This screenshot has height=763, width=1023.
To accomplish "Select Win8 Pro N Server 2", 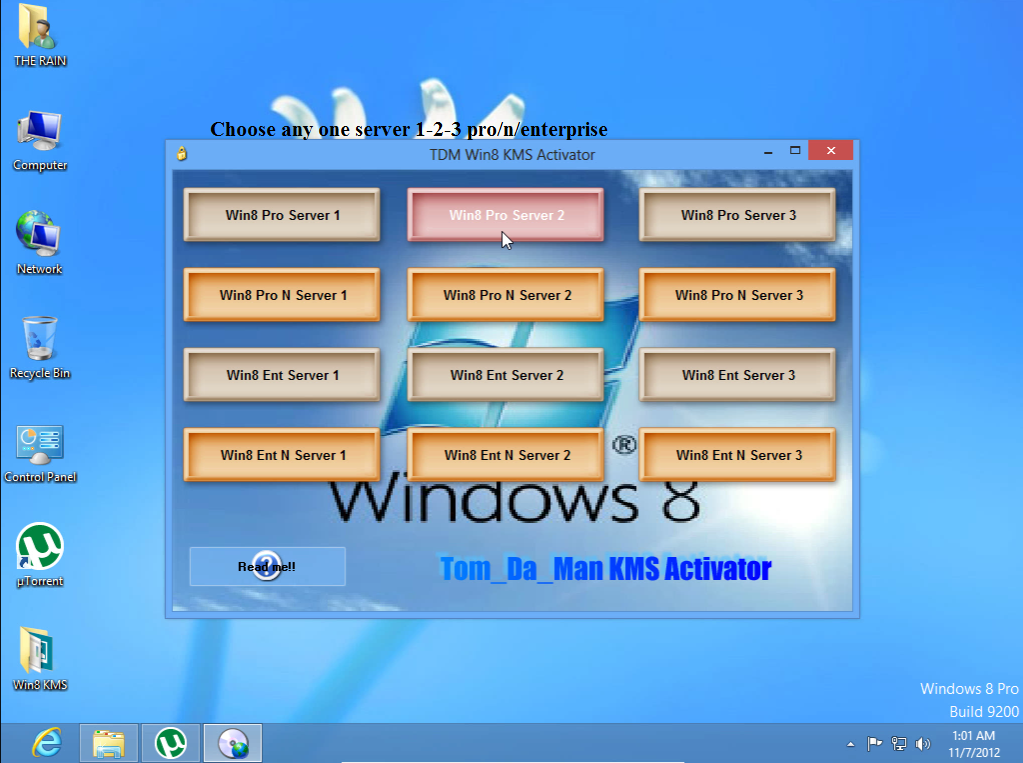I will click(506, 295).
